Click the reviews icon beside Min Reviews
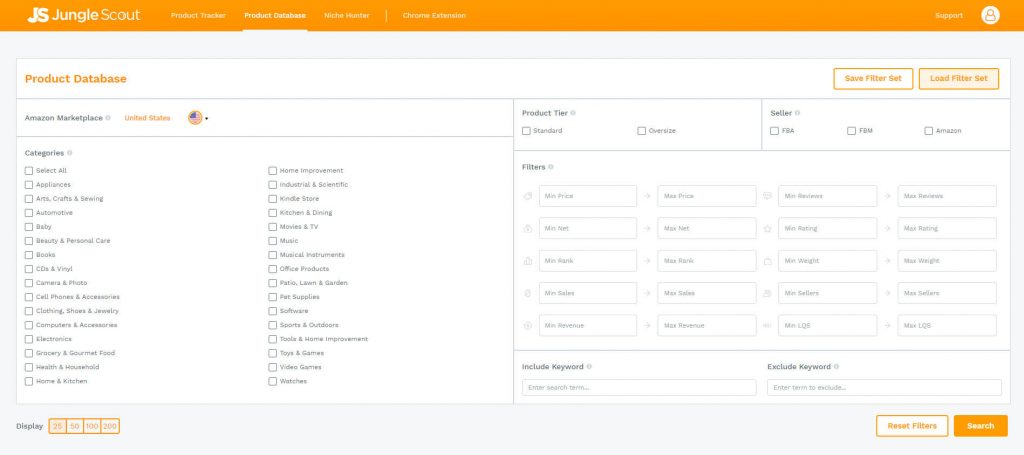The image size is (1024, 455). point(767,196)
